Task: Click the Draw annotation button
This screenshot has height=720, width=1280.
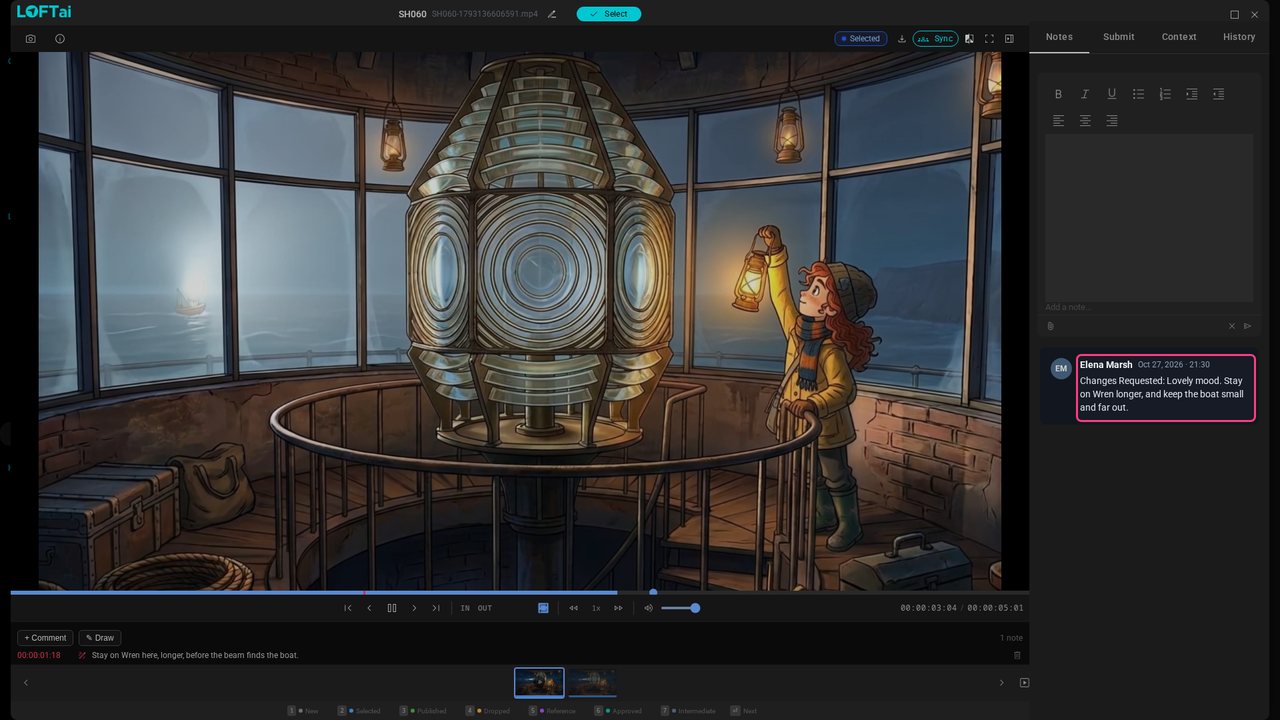Action: click(100, 638)
